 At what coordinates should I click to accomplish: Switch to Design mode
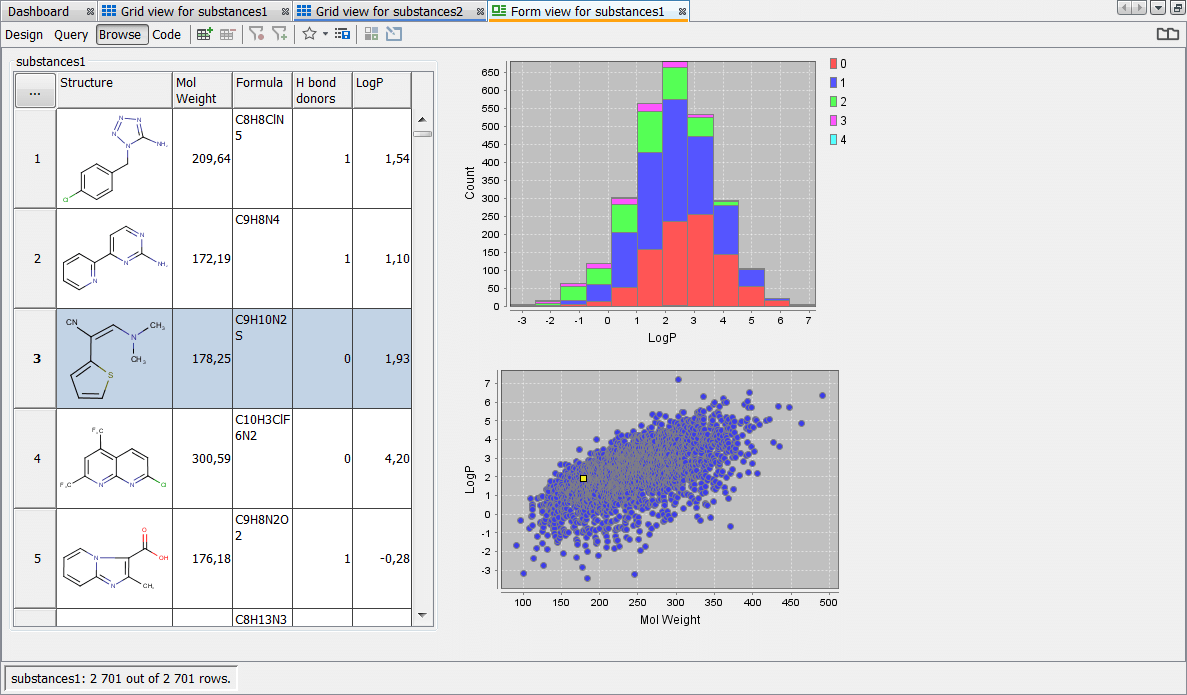coord(24,34)
